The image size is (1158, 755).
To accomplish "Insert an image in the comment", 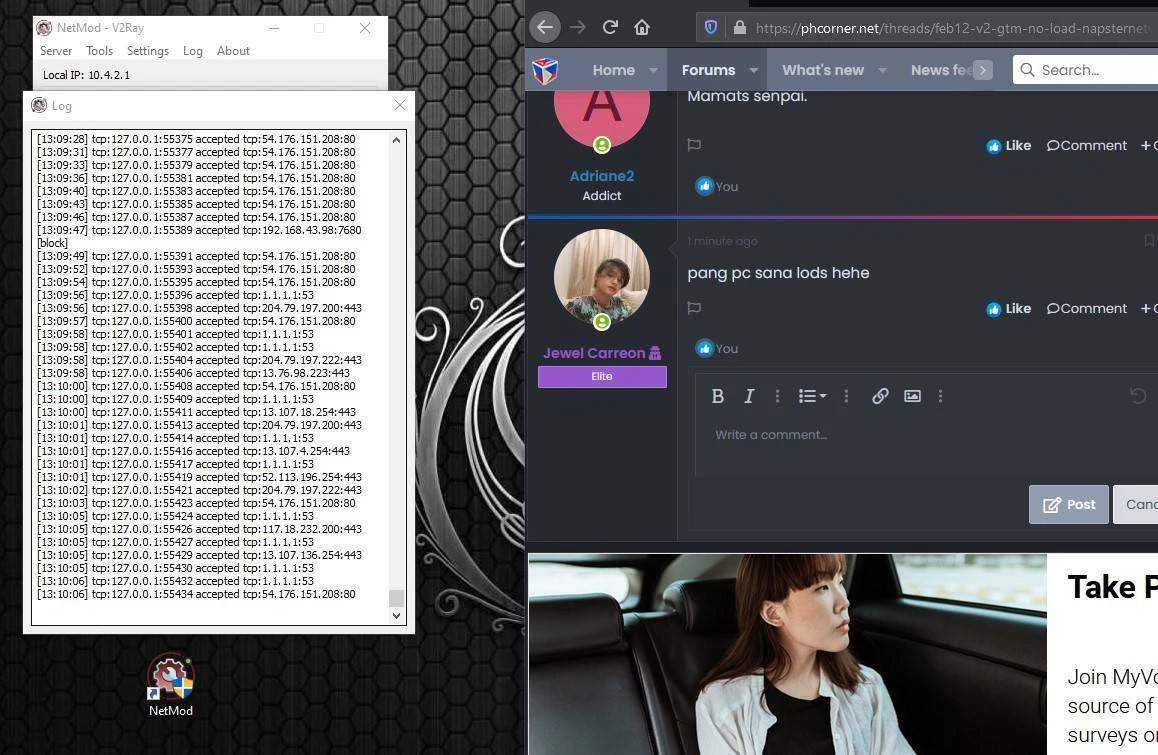I will point(912,396).
